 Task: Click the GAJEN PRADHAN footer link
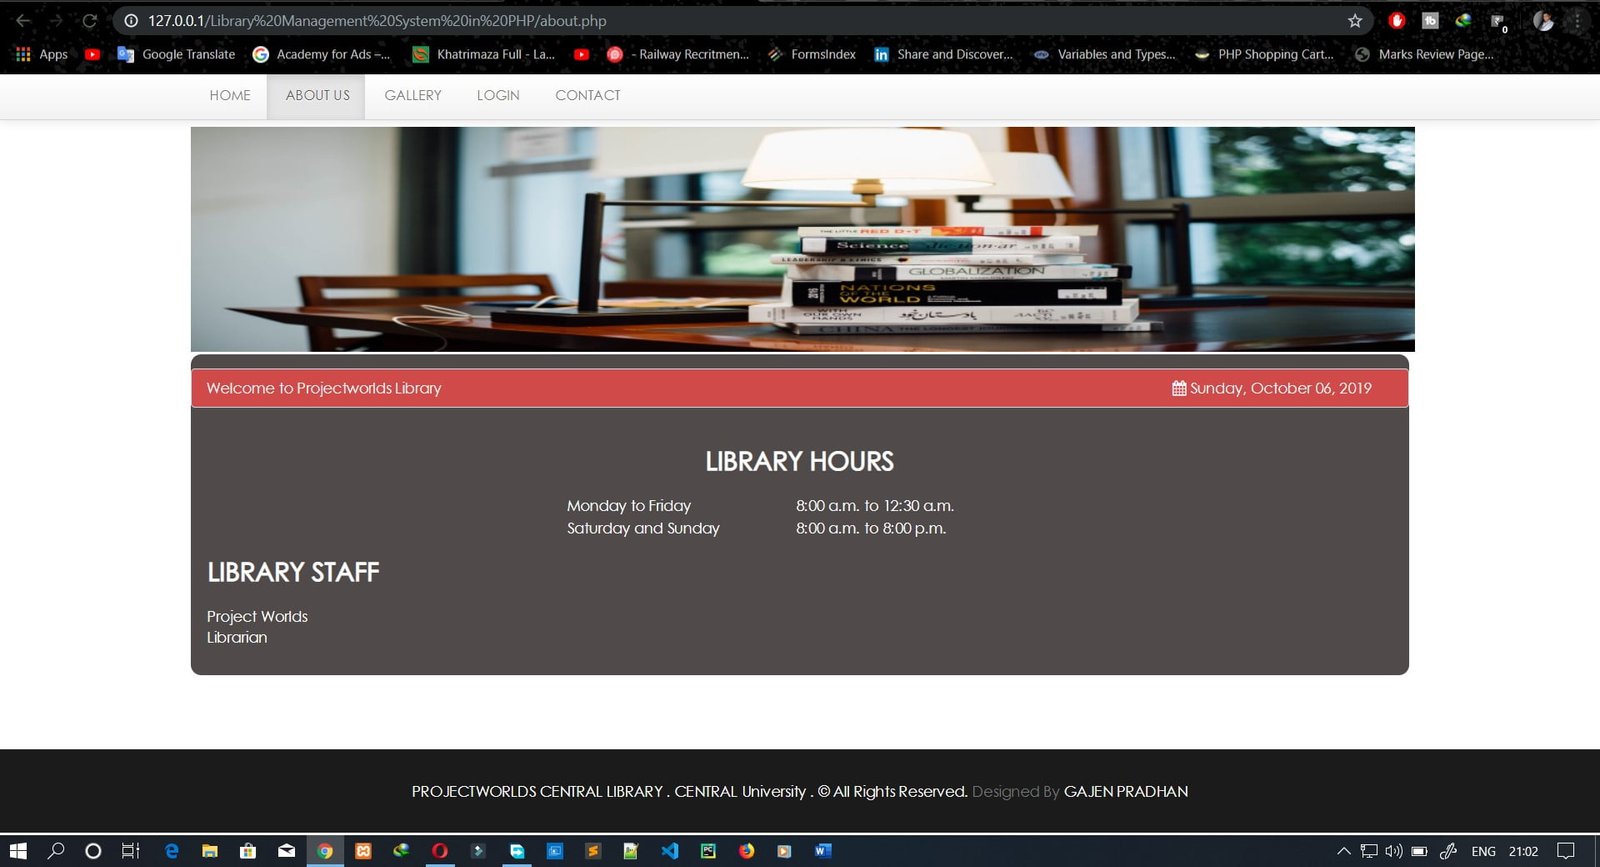1126,792
